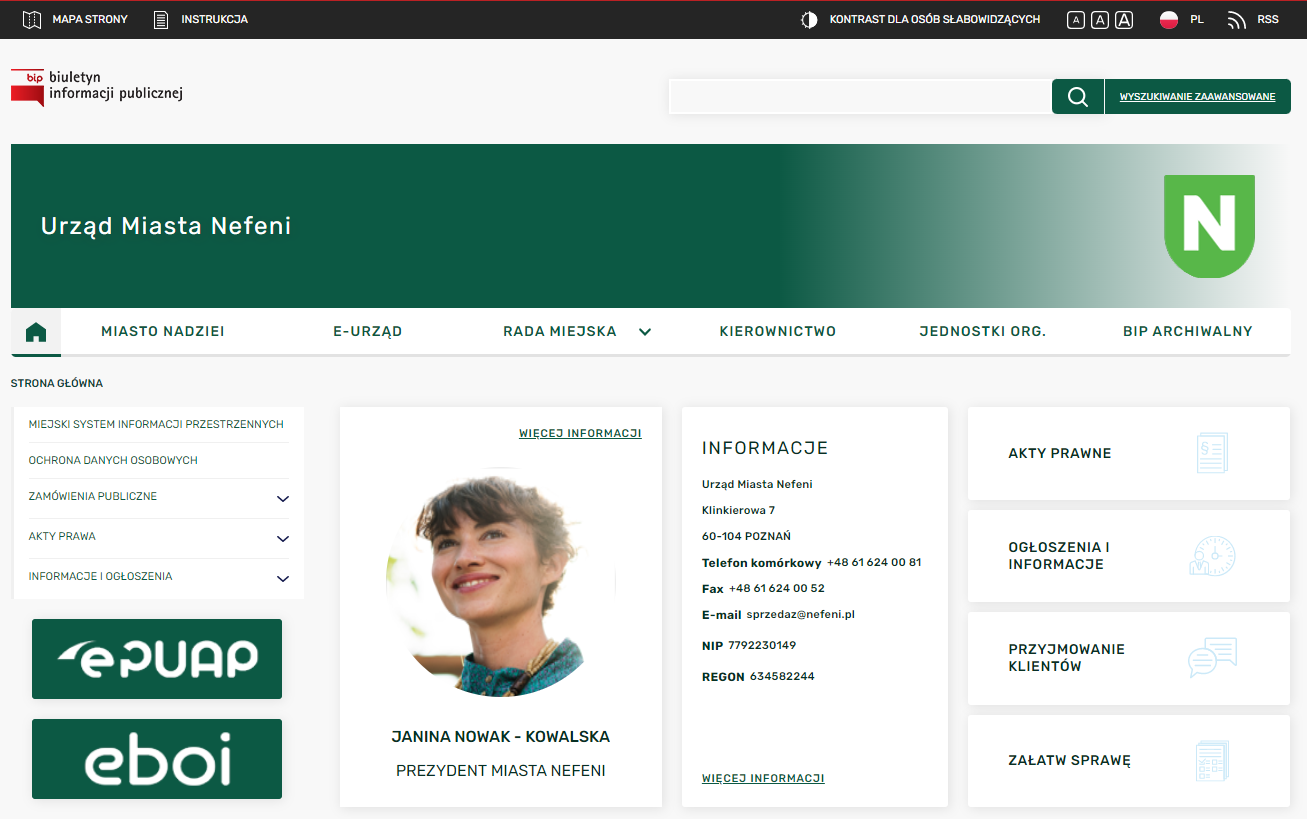Viewport: 1307px width, 819px height.
Task: Click the Akty prawne card label
Action: coord(1060,453)
